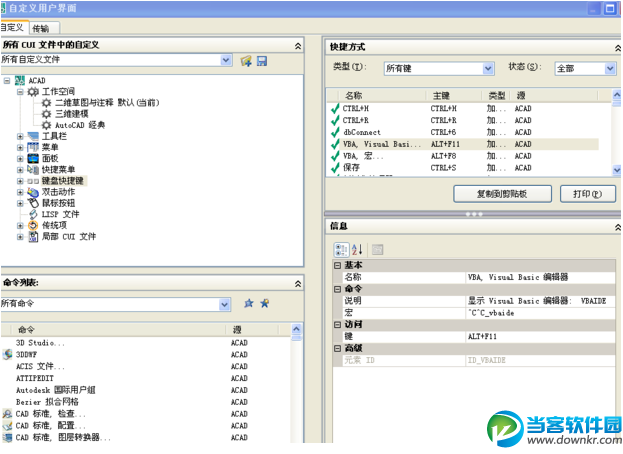Click the green check mark beside the 保存 shortcut
The image size is (623, 454).
coord(335,168)
